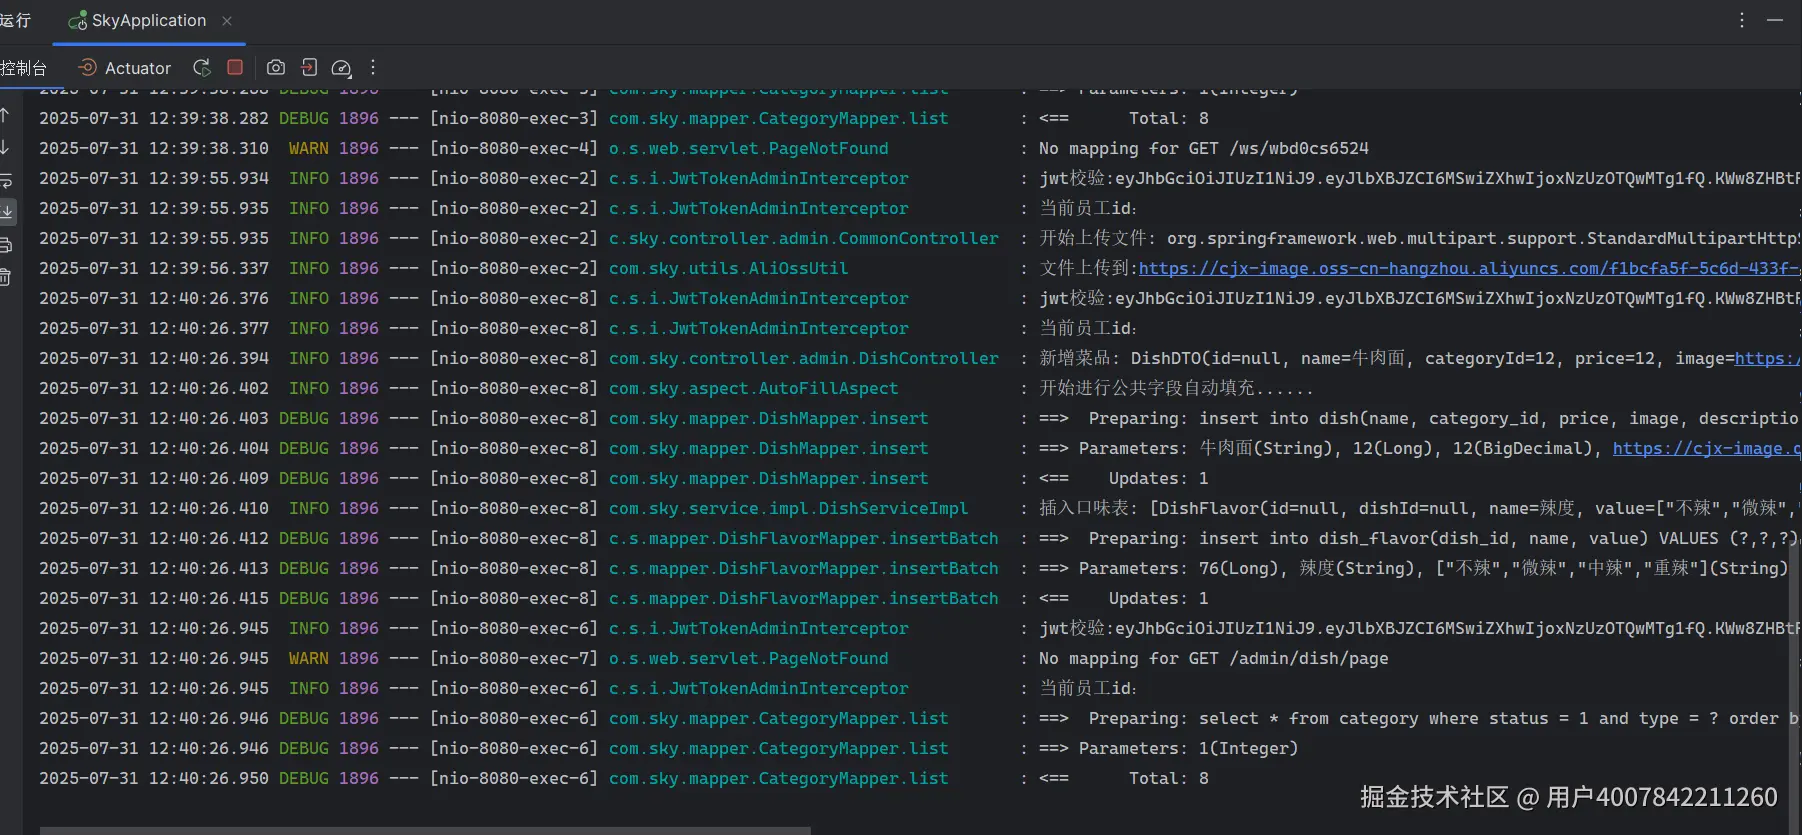1802x835 pixels.
Task: Select the SkyApplication run tab
Action: (148, 20)
